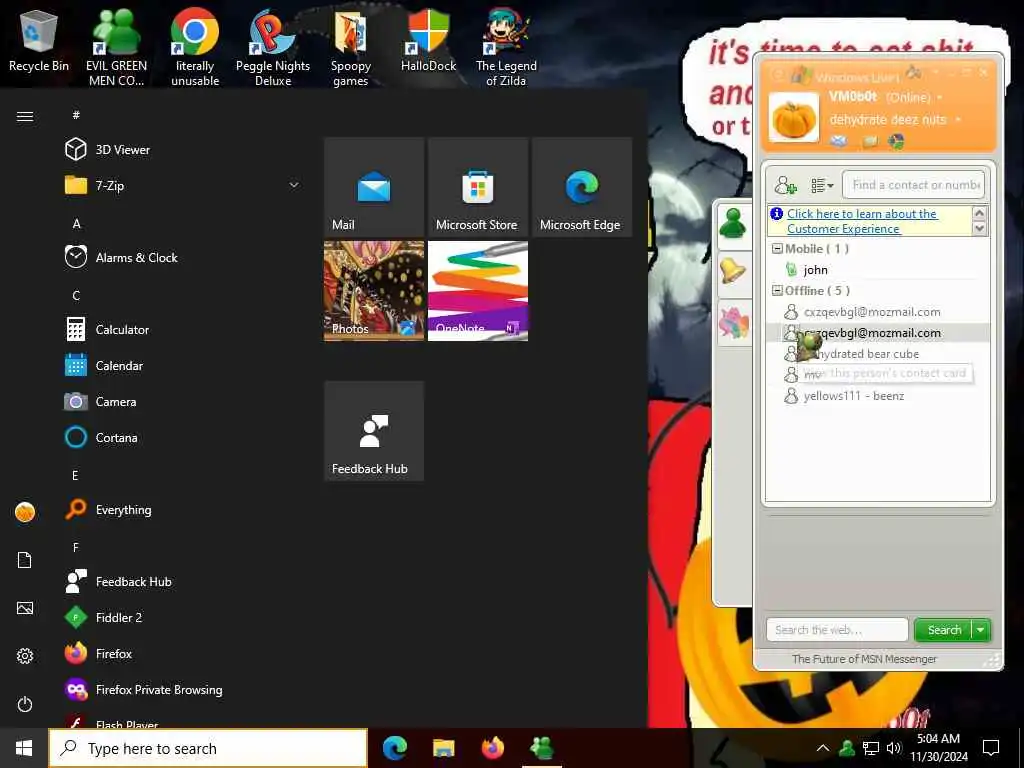Show hidden system tray icons
The width and height of the screenshot is (1024, 768).
point(823,748)
